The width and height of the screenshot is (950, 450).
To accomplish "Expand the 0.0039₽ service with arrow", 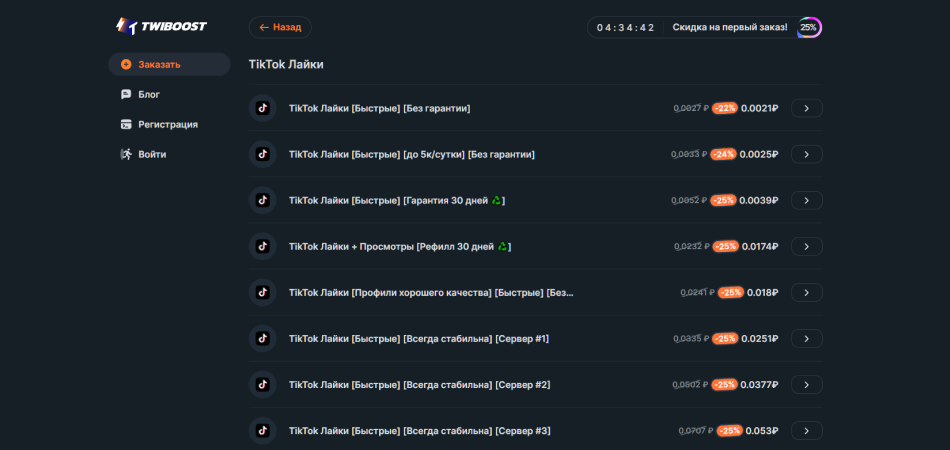I will coord(806,200).
